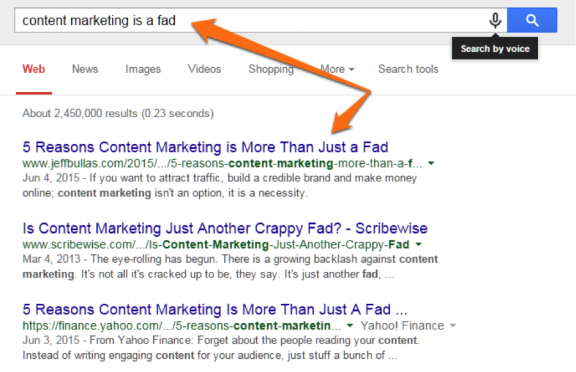Screen dimensions: 576x372
Task: Open the Shopping tab
Action: (271, 69)
